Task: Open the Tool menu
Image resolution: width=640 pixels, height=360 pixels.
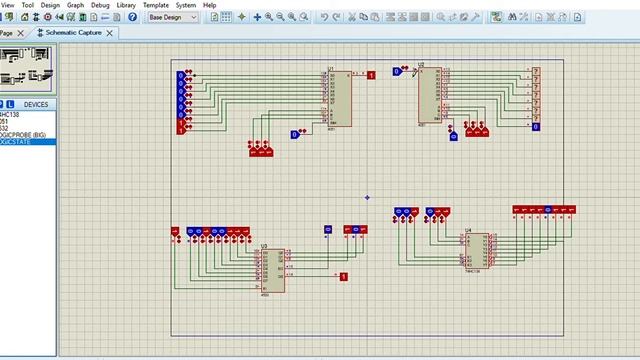Action: tap(27, 5)
